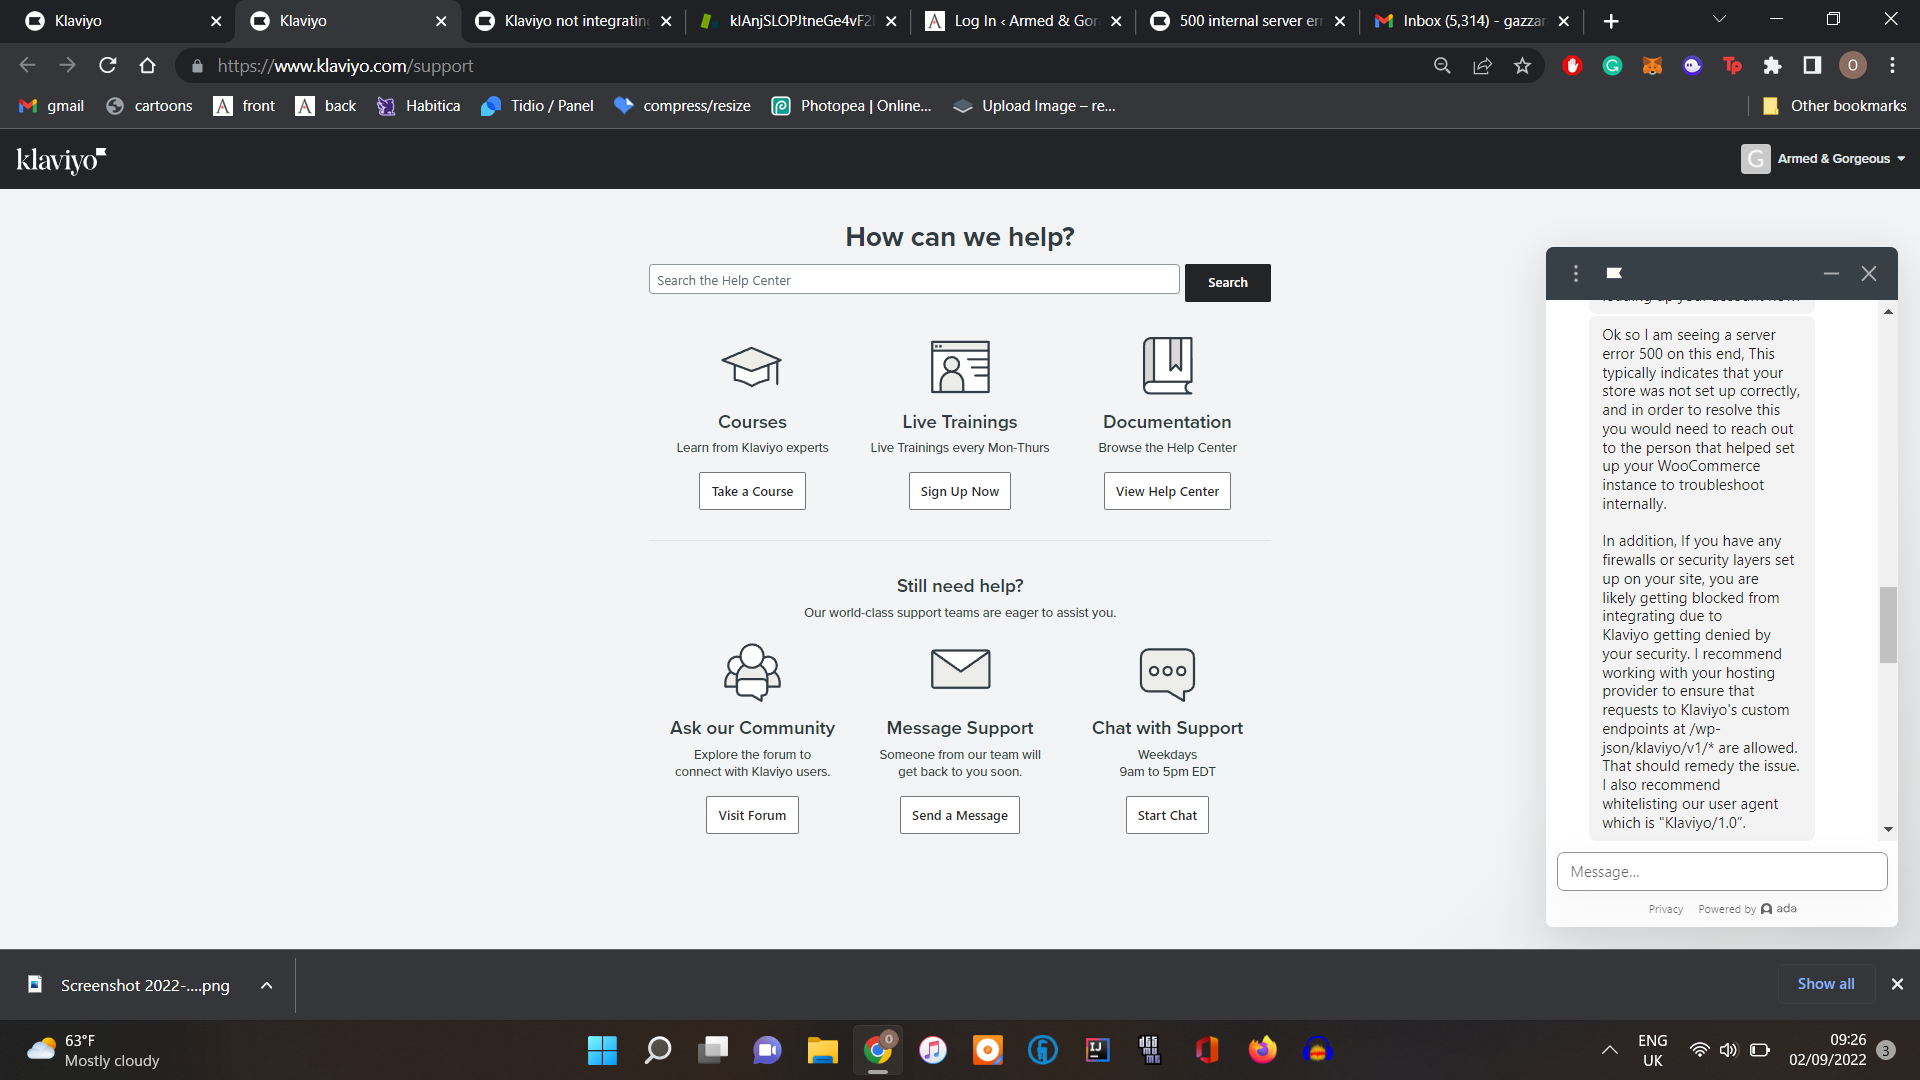Click the chat Message input field
The image size is (1920, 1080).
coord(1722,871)
